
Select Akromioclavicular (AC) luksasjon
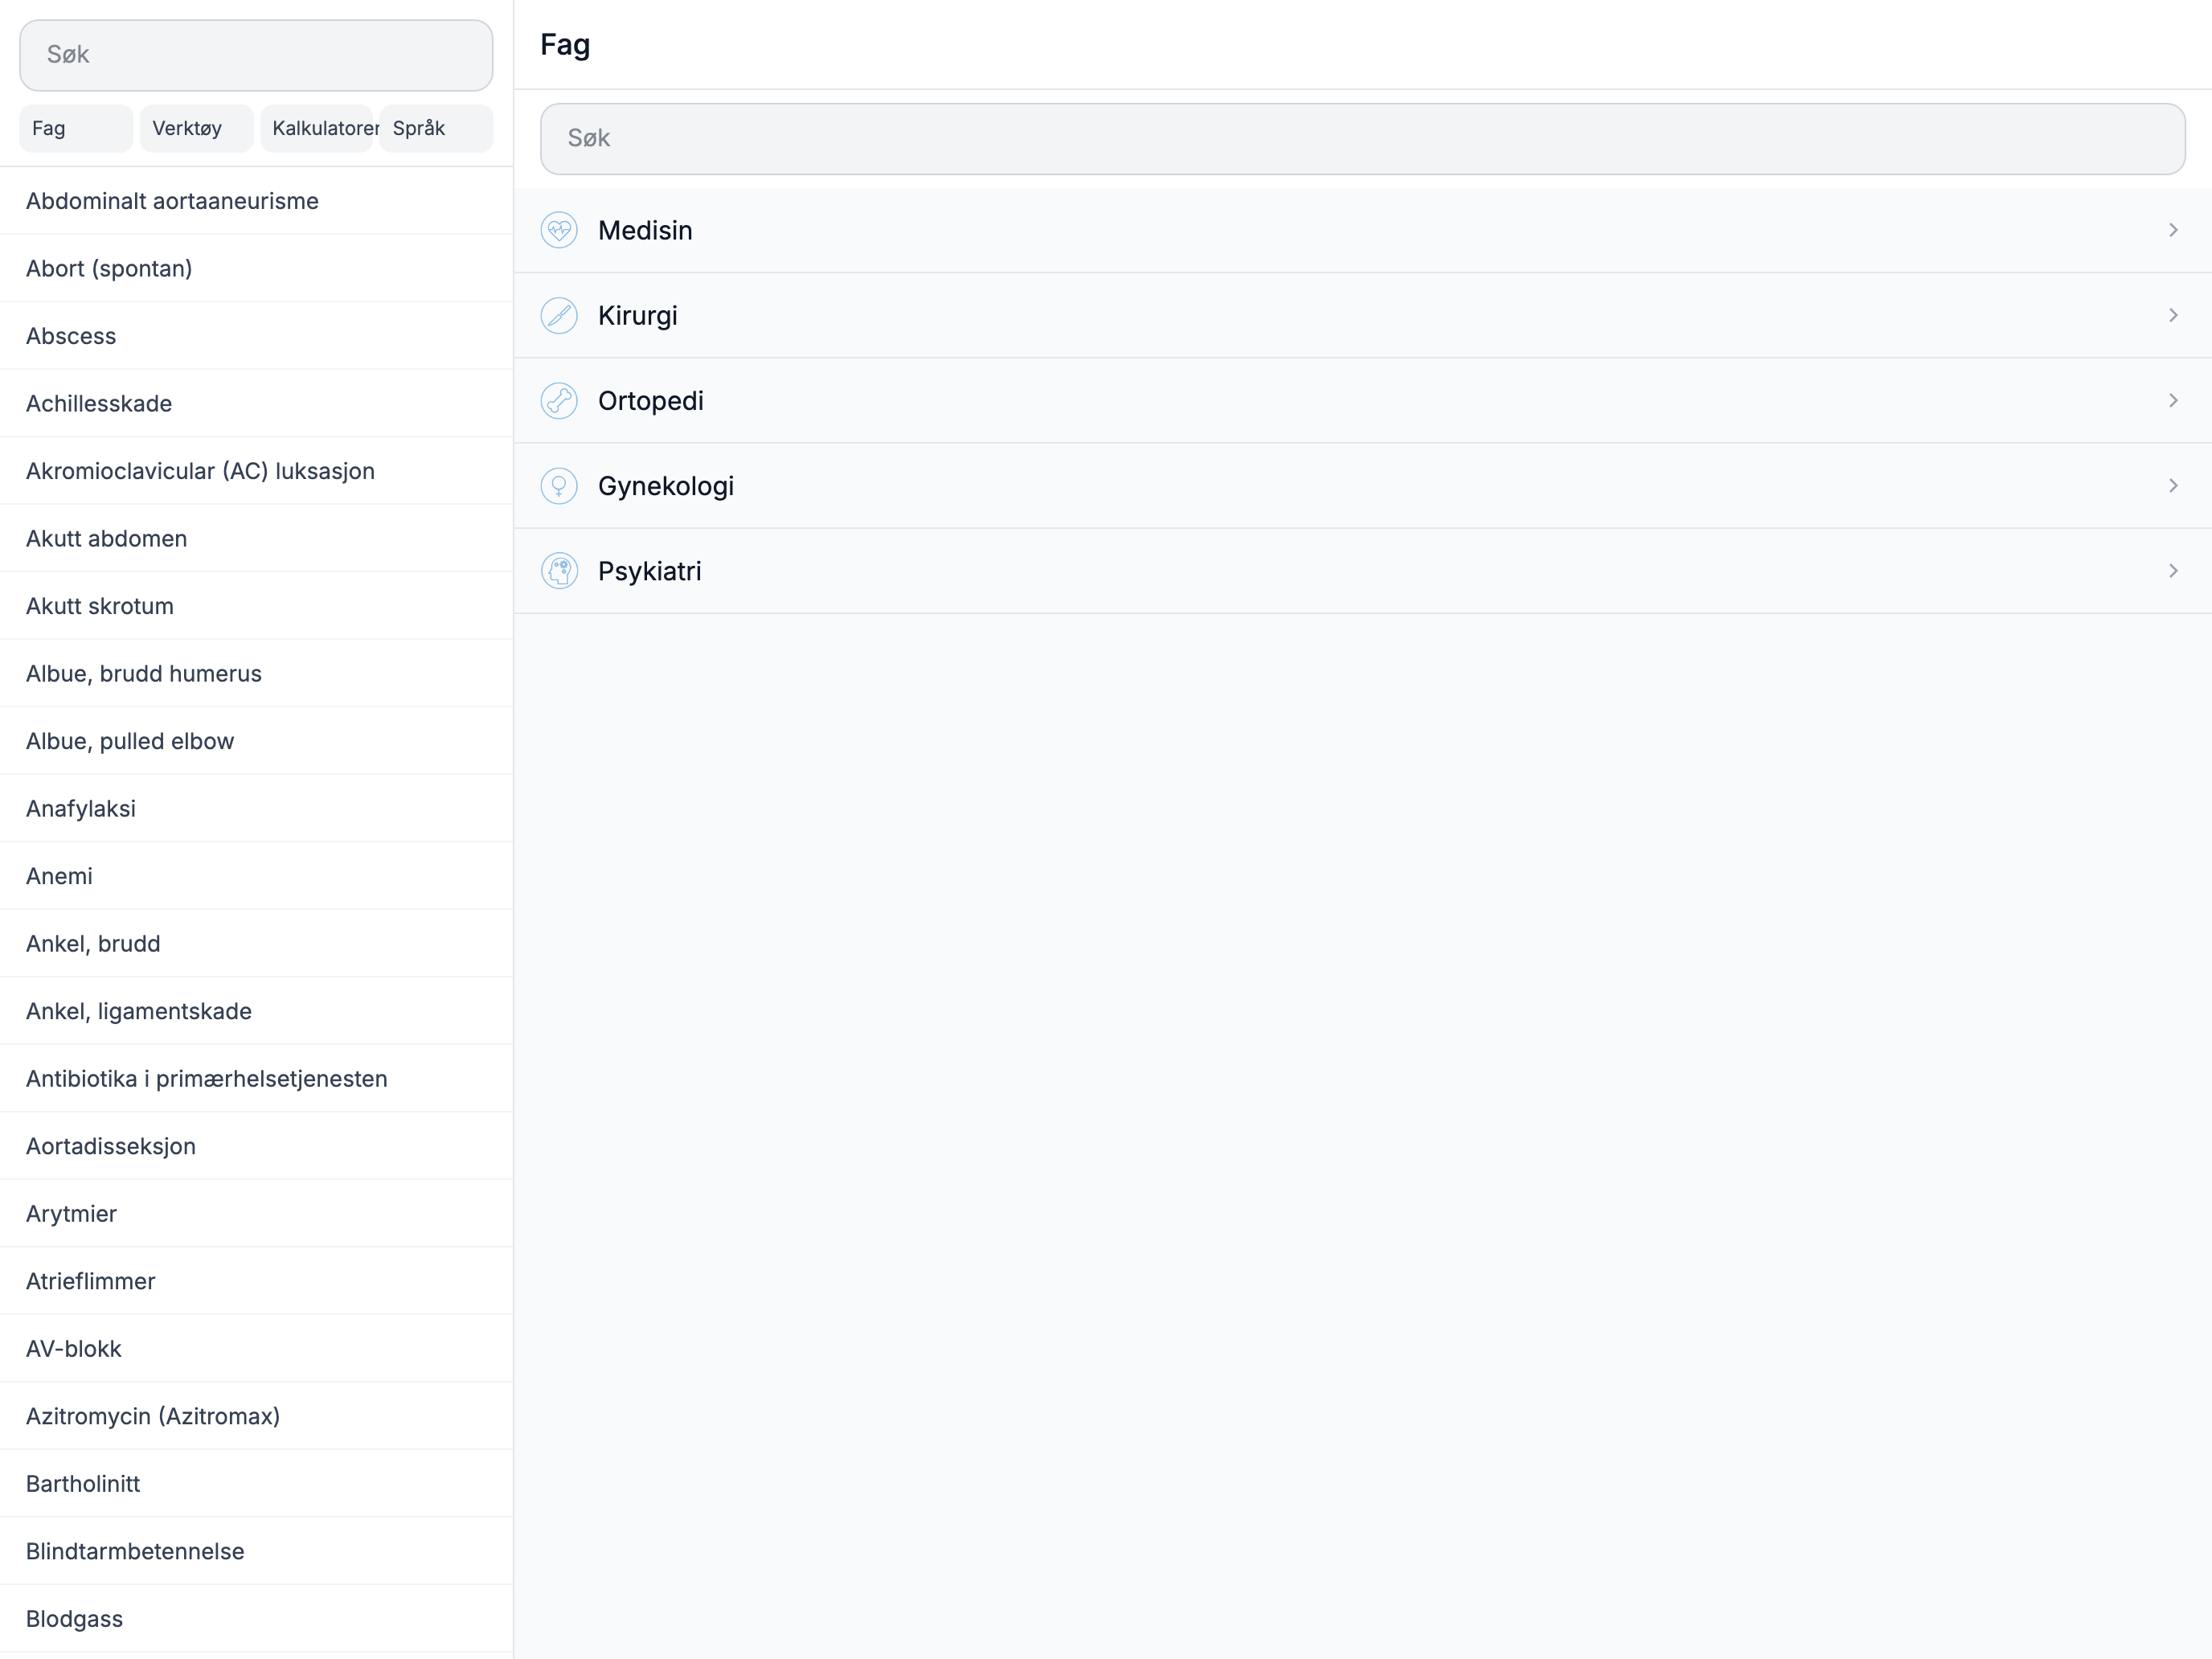tap(256, 471)
